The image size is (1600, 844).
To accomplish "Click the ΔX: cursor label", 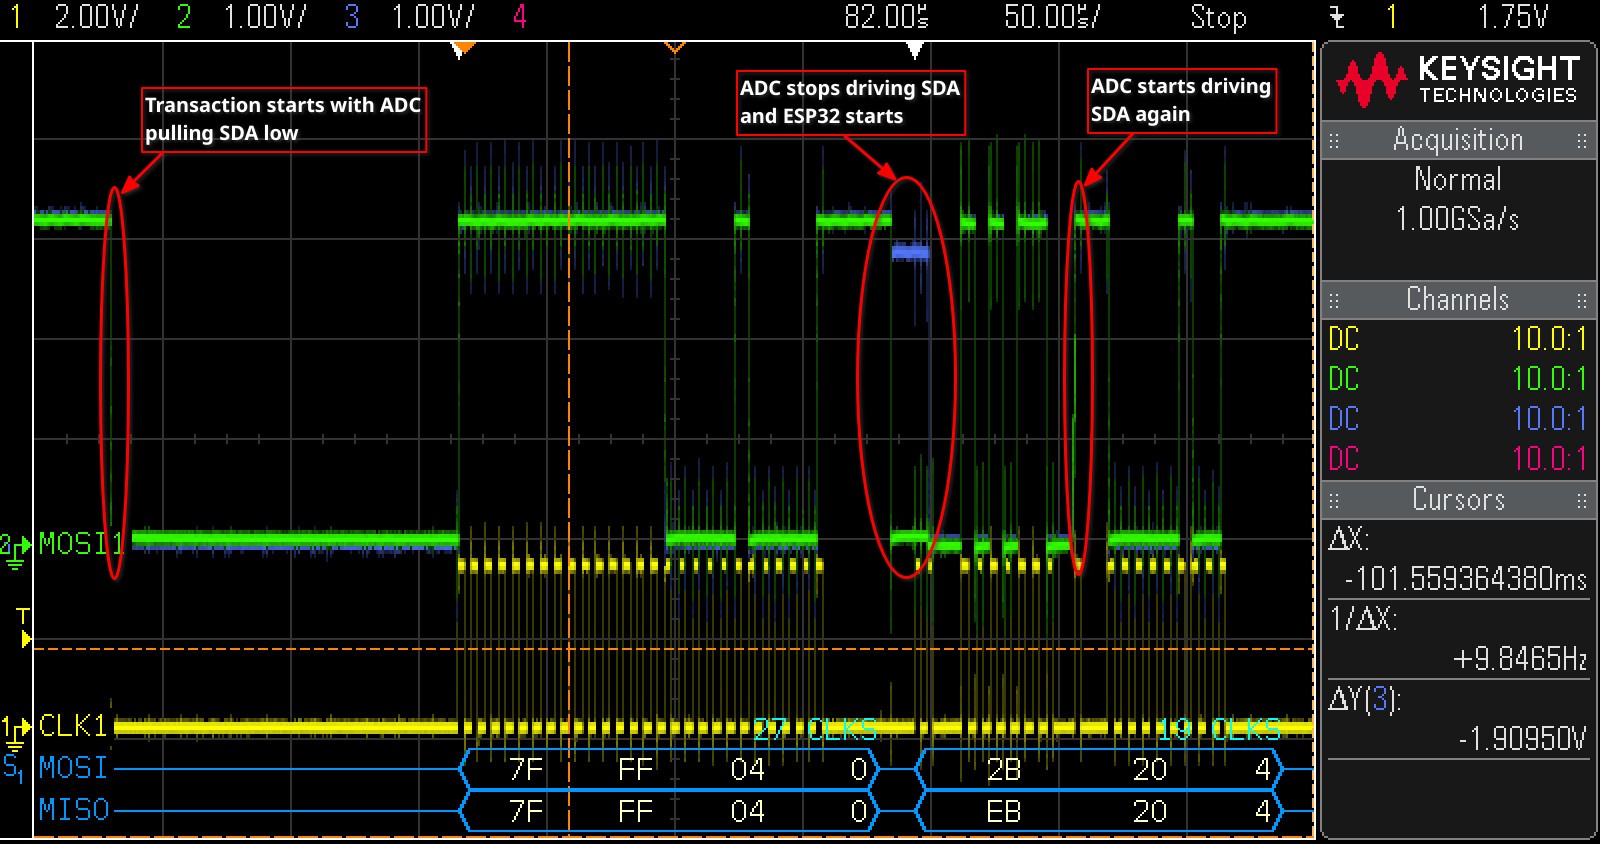I will coord(1348,540).
